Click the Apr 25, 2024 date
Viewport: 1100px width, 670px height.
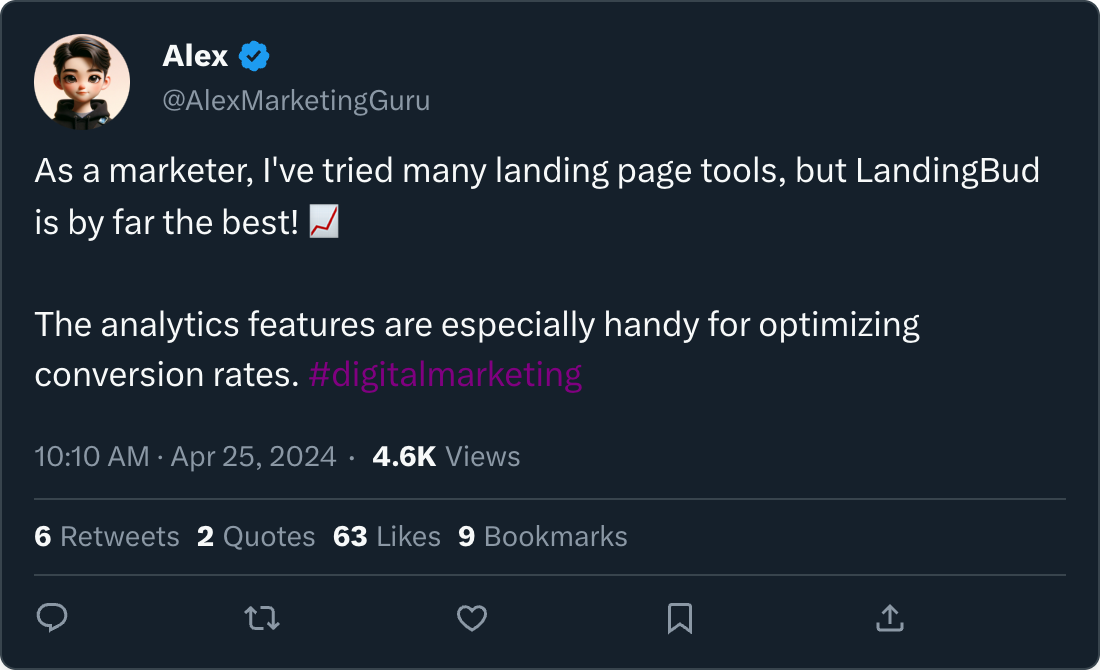(254, 457)
